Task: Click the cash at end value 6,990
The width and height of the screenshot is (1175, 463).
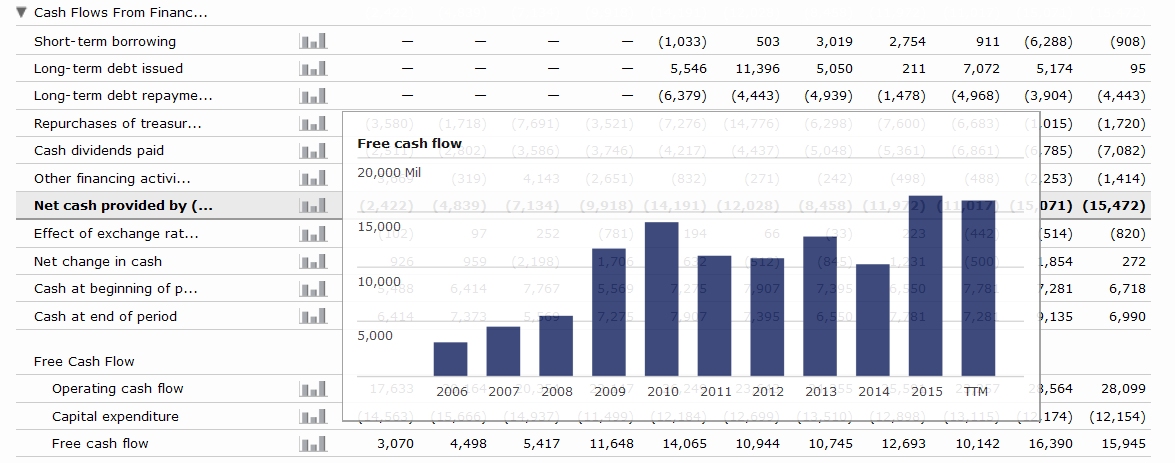Action: [1127, 316]
